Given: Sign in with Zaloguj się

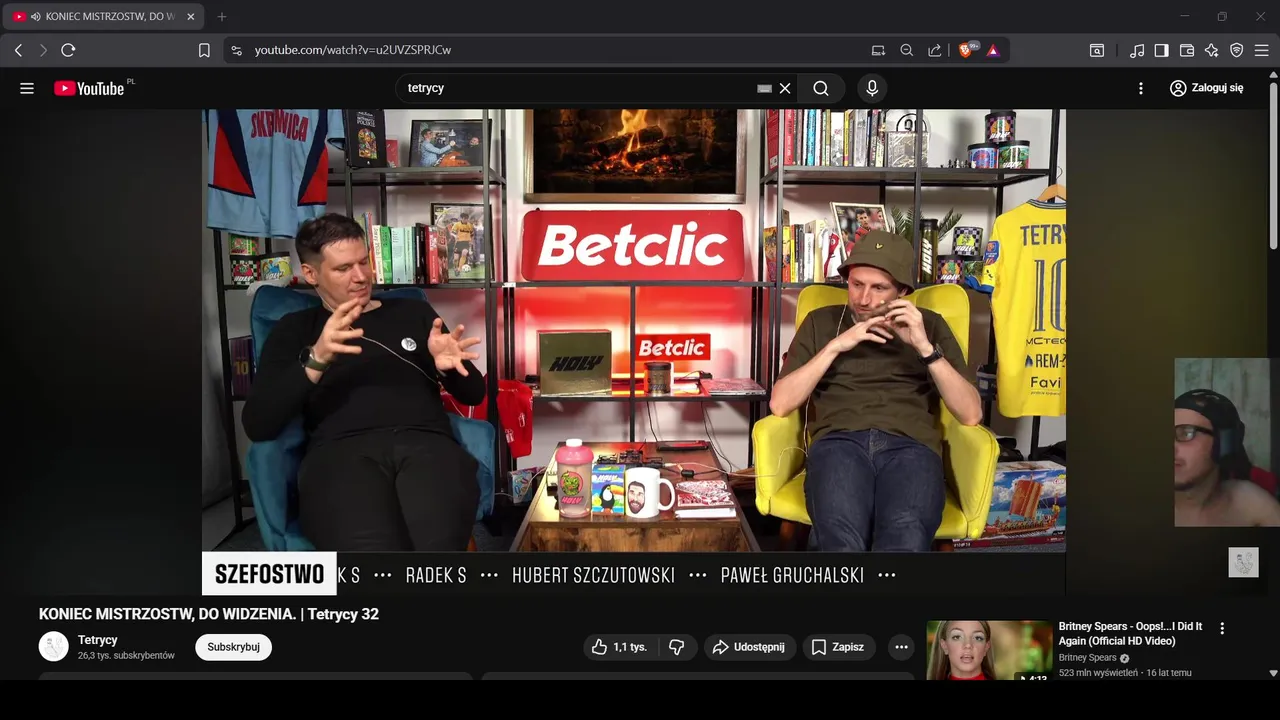Looking at the screenshot, I should [x=1207, y=88].
